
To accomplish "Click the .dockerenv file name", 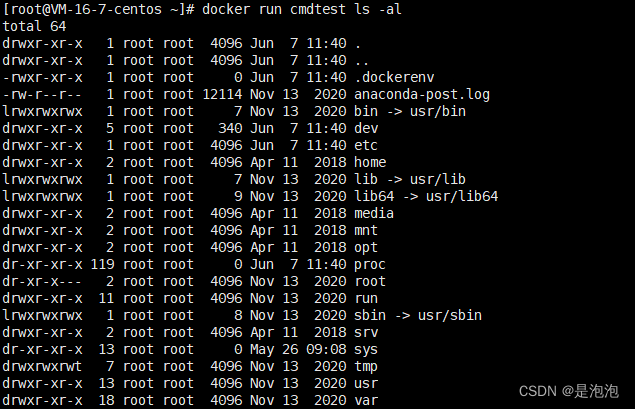I will 394,77.
